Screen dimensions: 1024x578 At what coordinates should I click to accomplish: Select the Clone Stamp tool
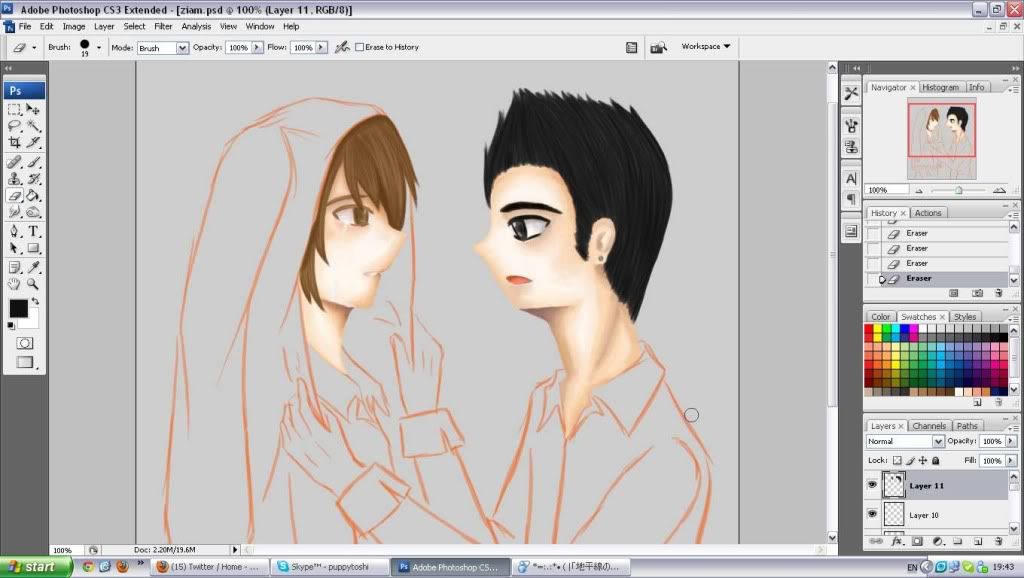click(x=14, y=178)
